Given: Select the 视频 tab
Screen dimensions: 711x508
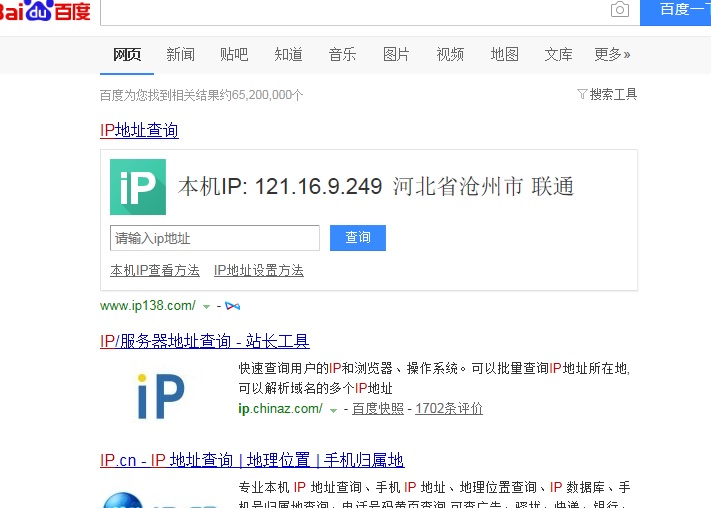Looking at the screenshot, I should coord(450,54).
